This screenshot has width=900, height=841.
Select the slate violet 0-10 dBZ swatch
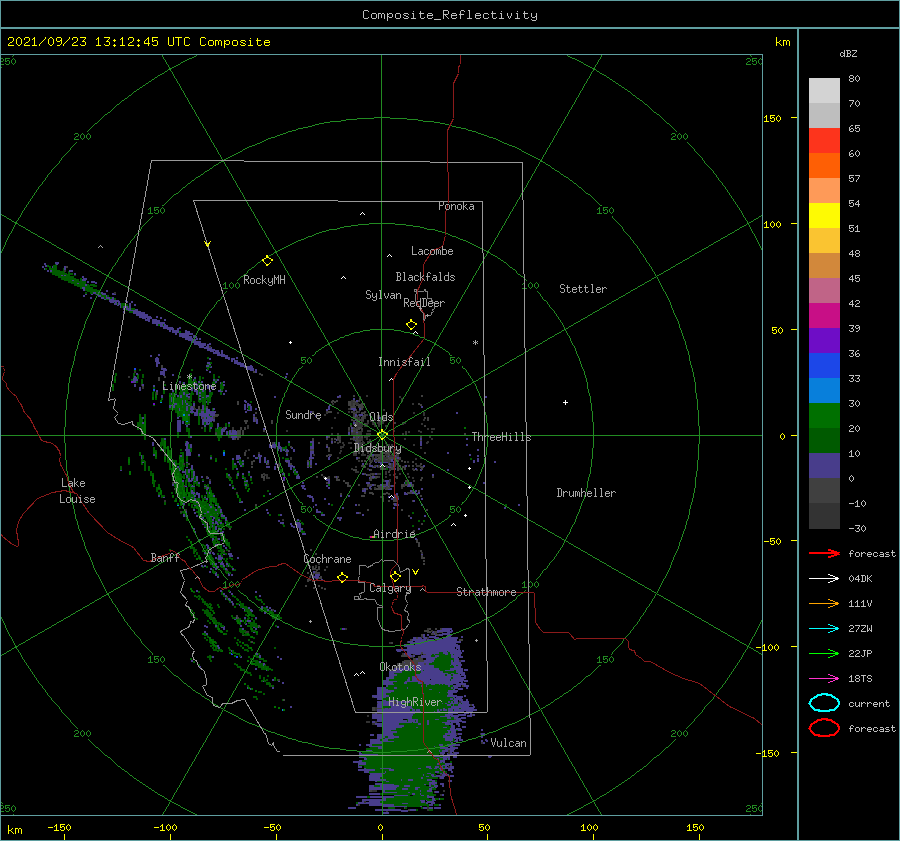(x=824, y=466)
